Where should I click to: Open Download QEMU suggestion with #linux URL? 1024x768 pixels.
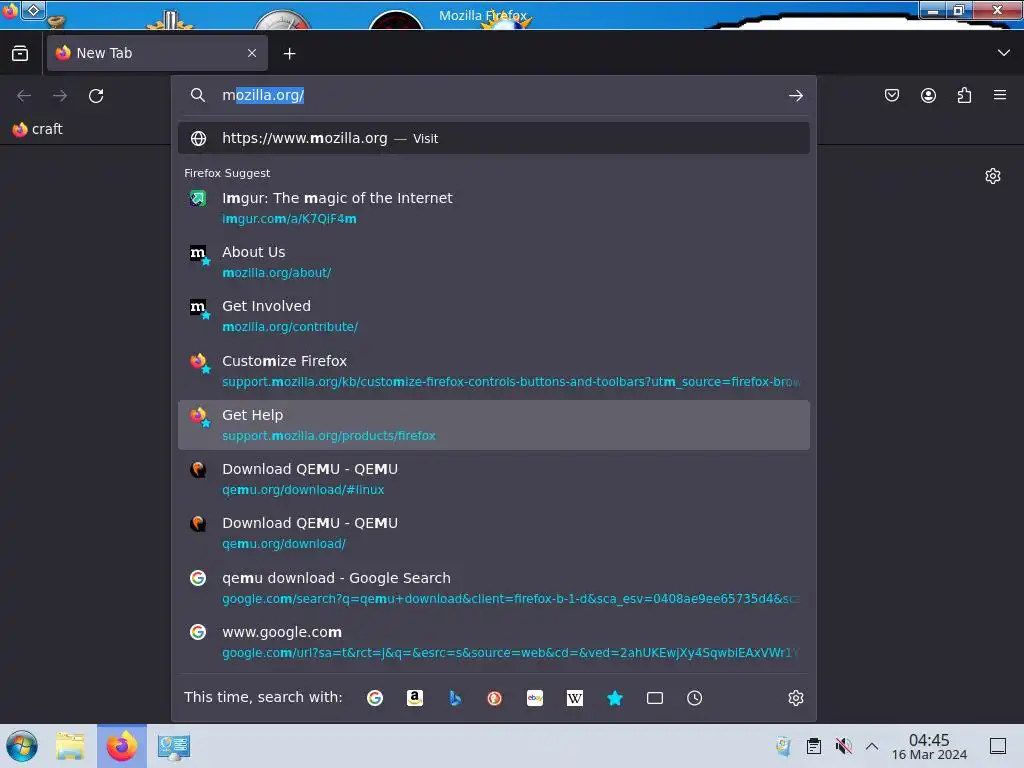[494, 479]
